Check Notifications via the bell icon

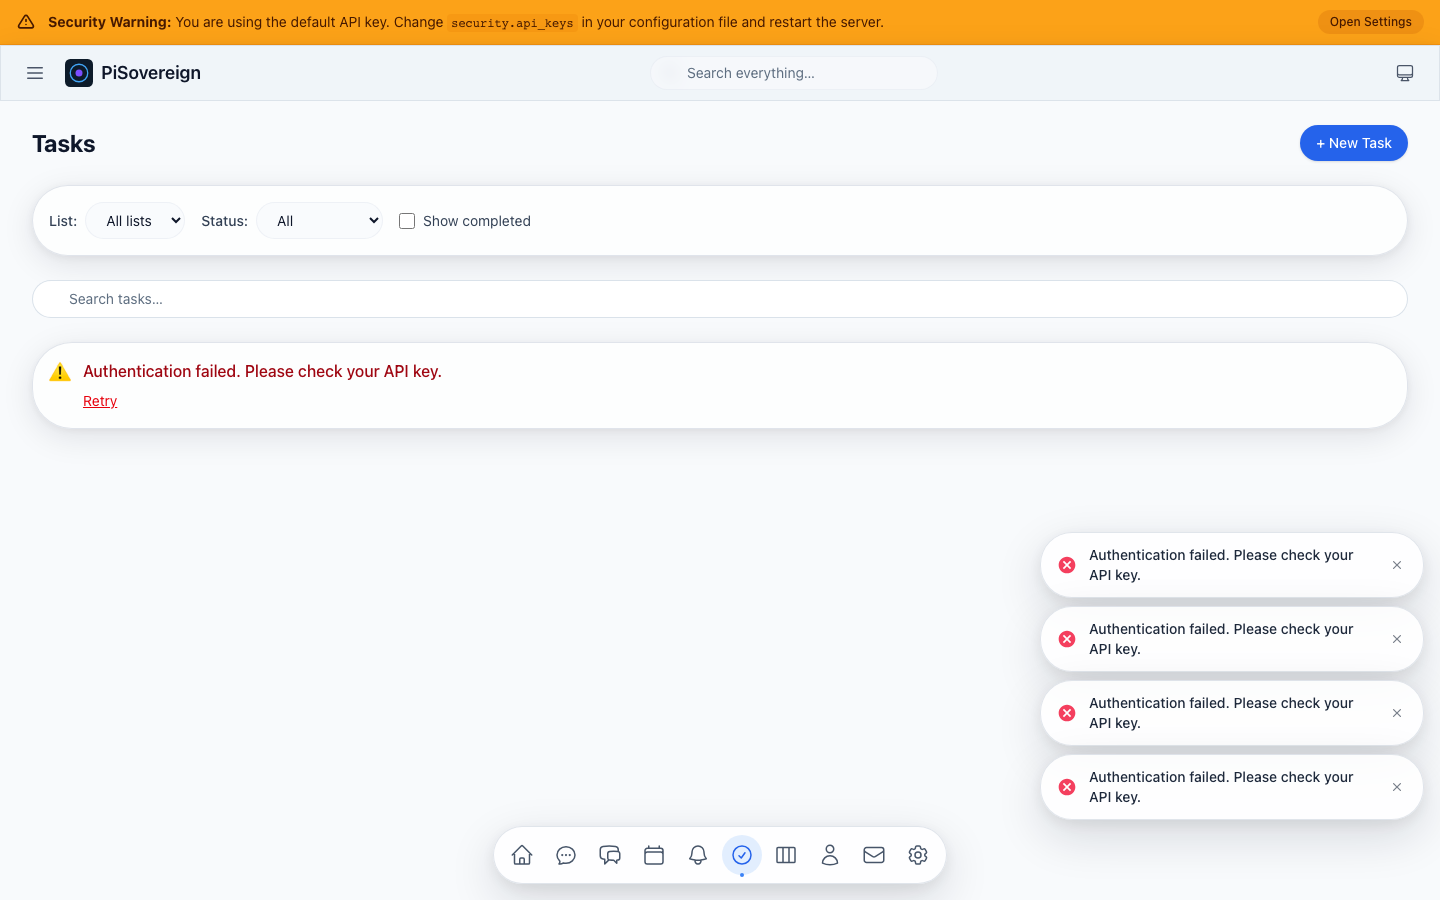698,855
